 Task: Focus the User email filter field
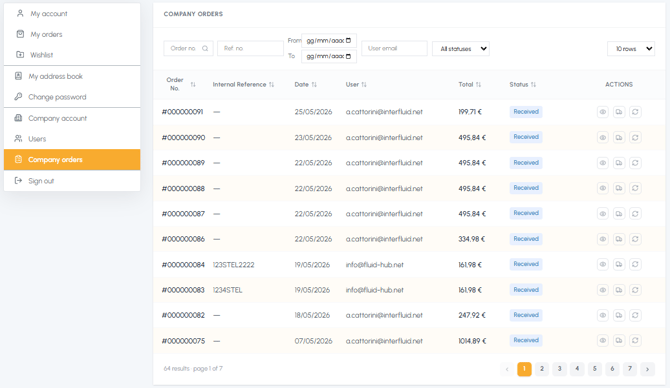(x=394, y=48)
